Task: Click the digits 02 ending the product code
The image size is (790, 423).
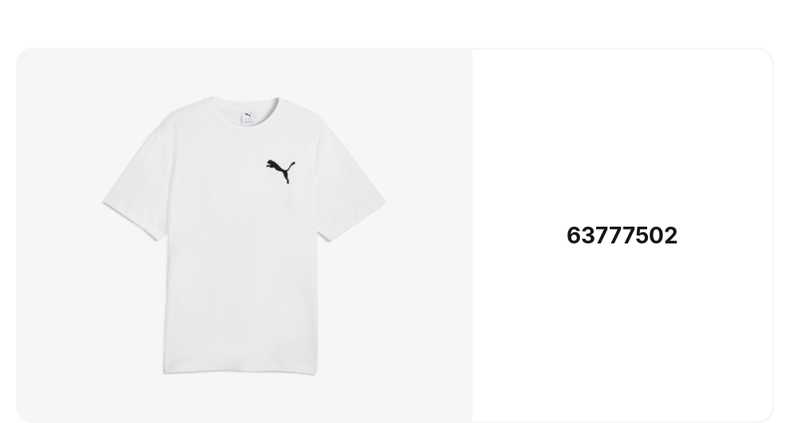Action: pos(663,236)
